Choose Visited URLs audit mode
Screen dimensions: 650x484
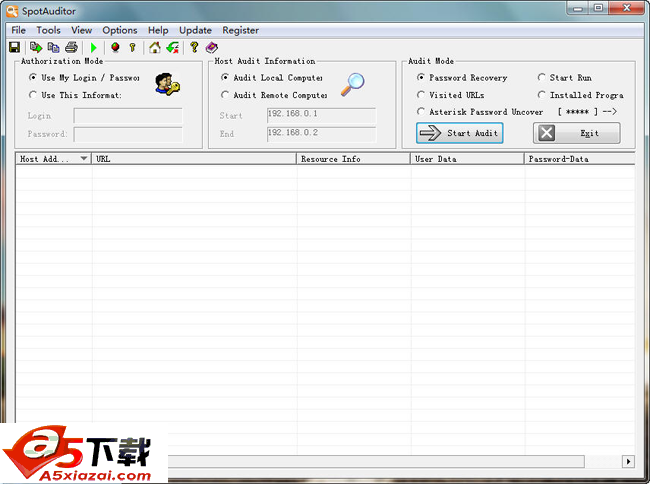421,95
